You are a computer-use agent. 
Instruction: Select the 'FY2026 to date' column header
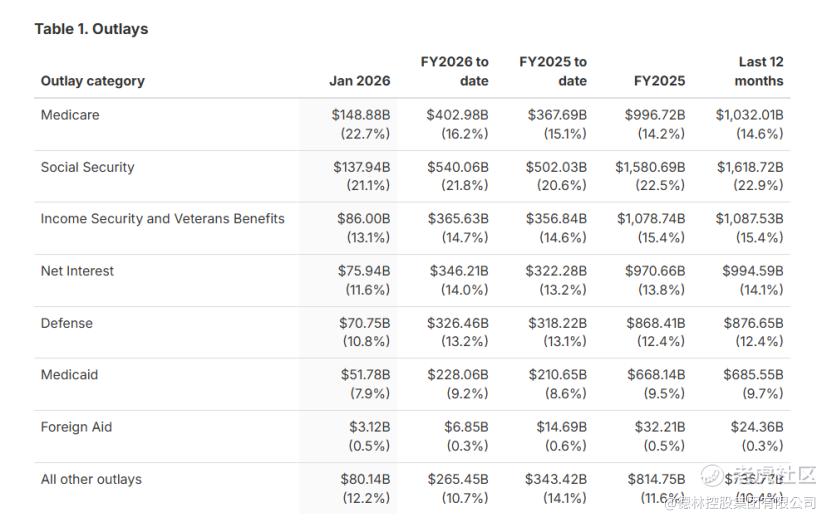455,71
